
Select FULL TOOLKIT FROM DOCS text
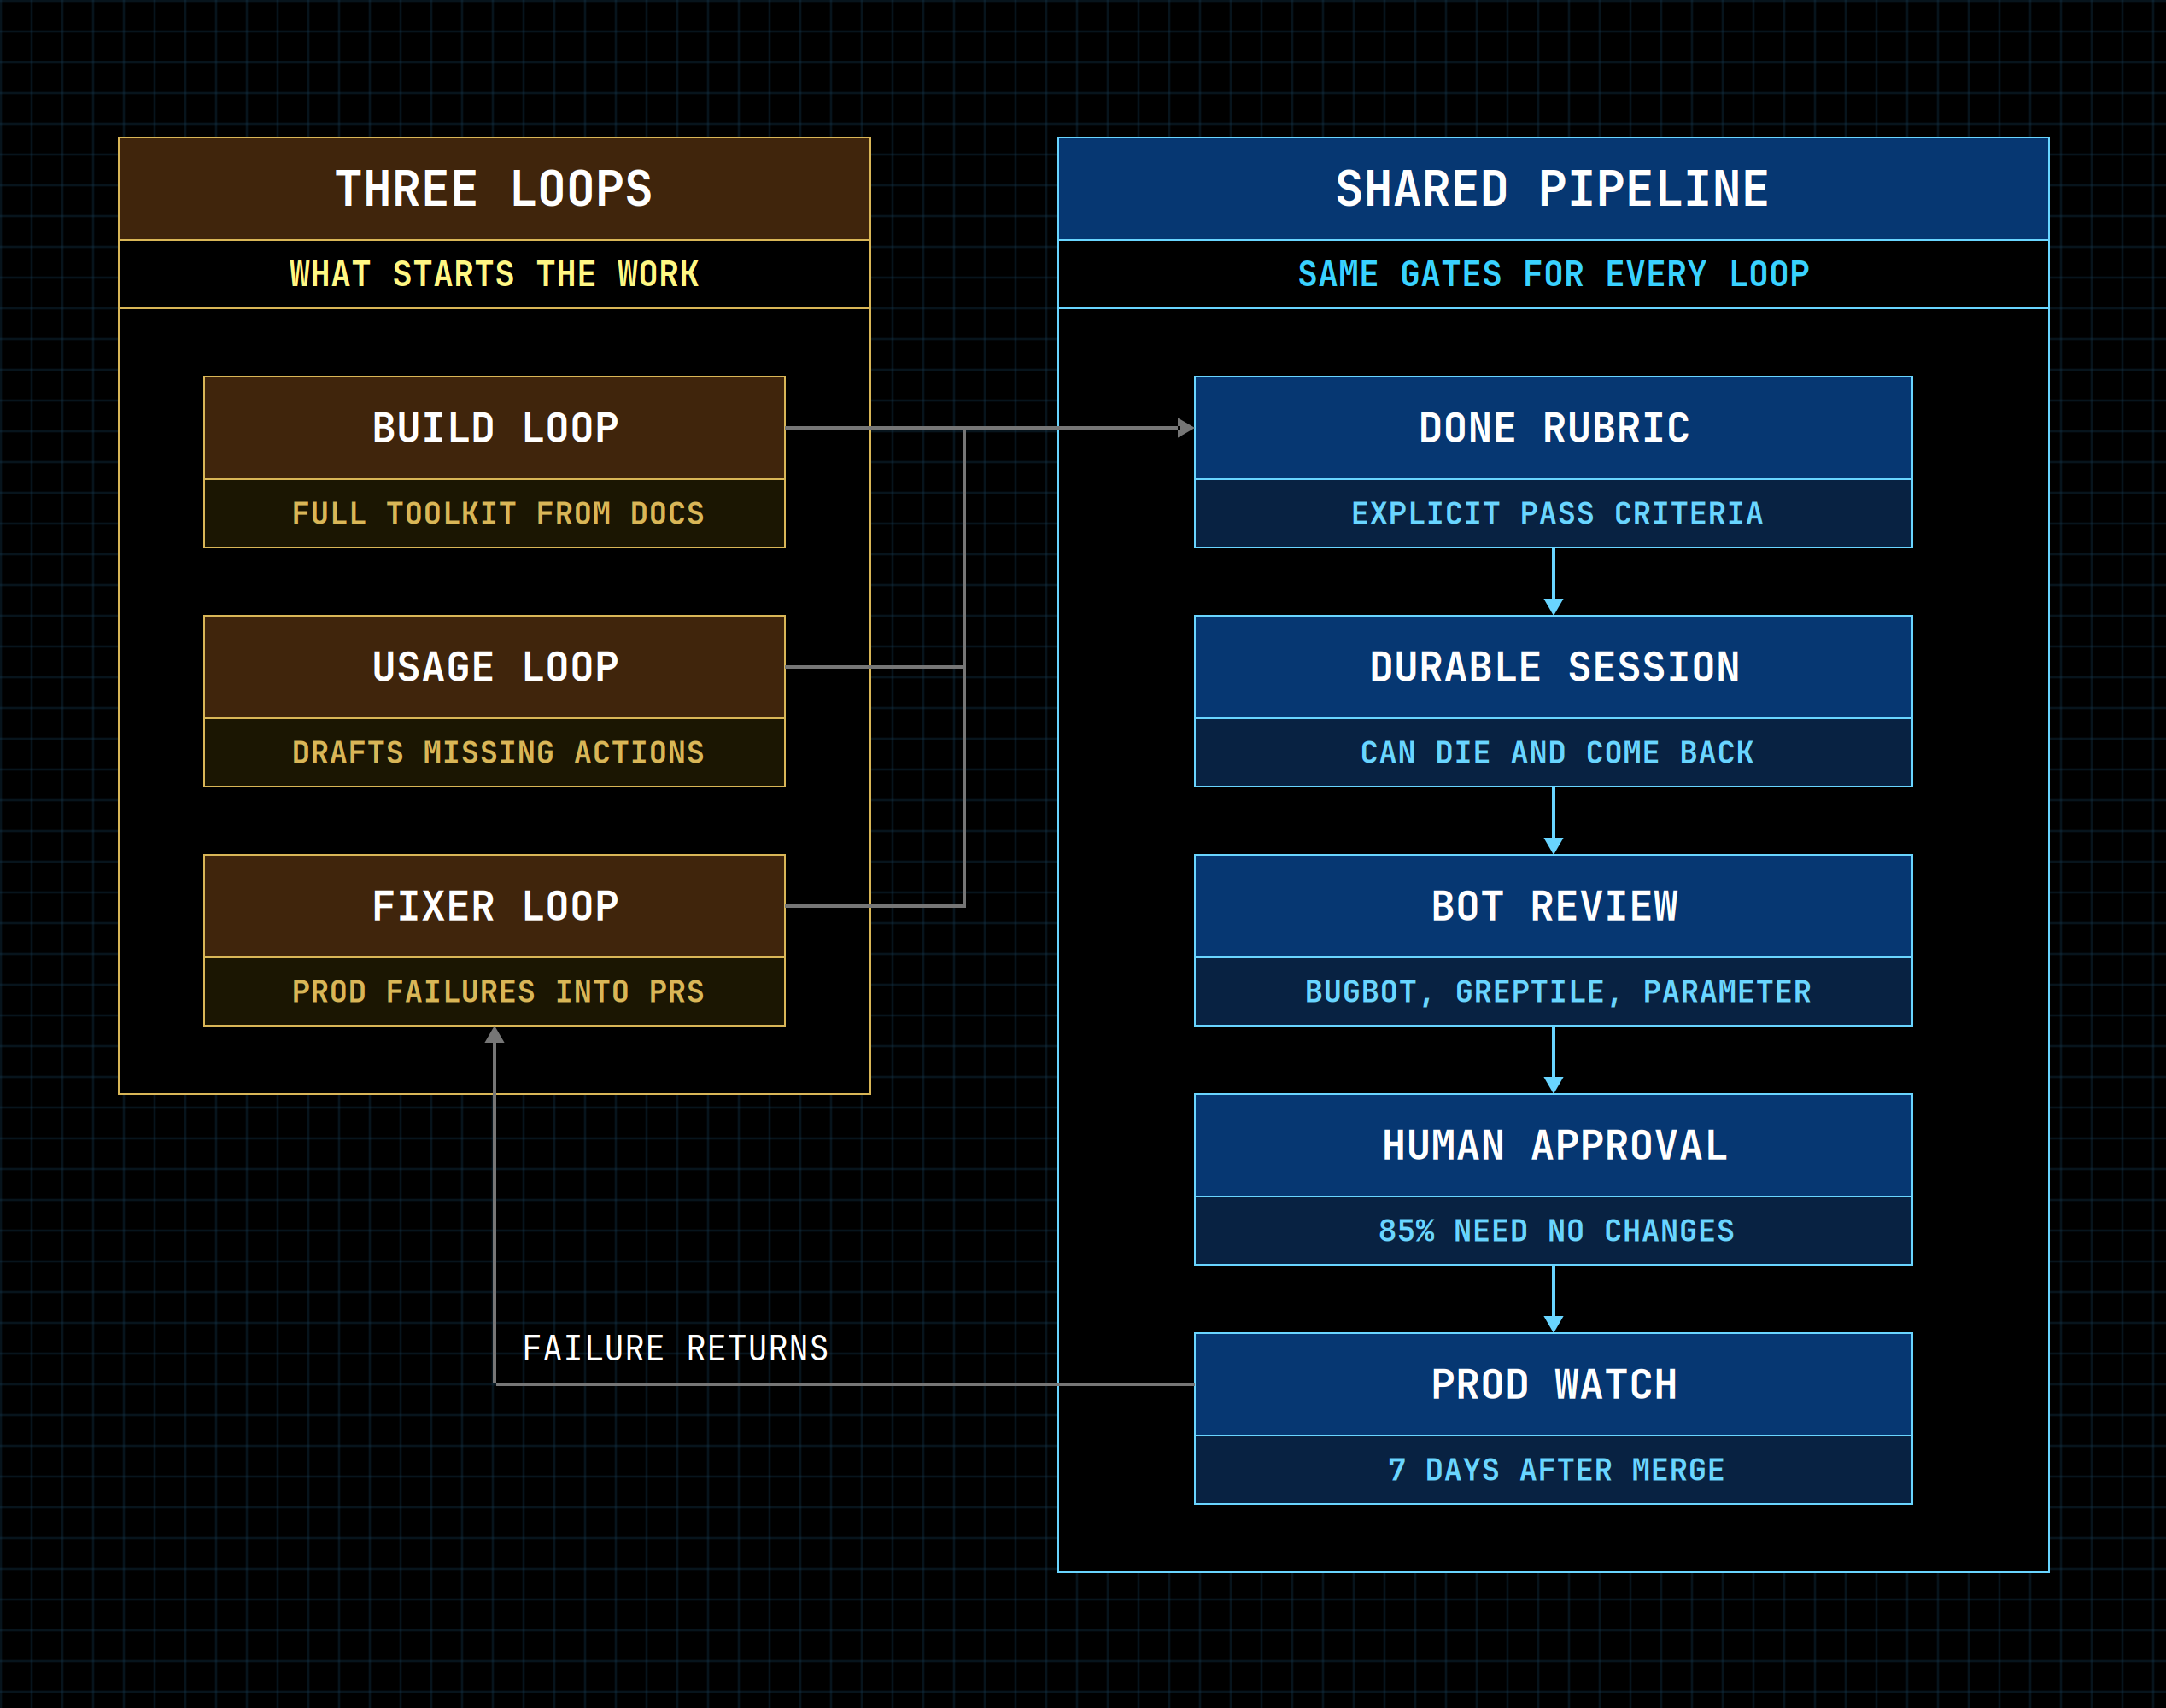[x=498, y=514]
